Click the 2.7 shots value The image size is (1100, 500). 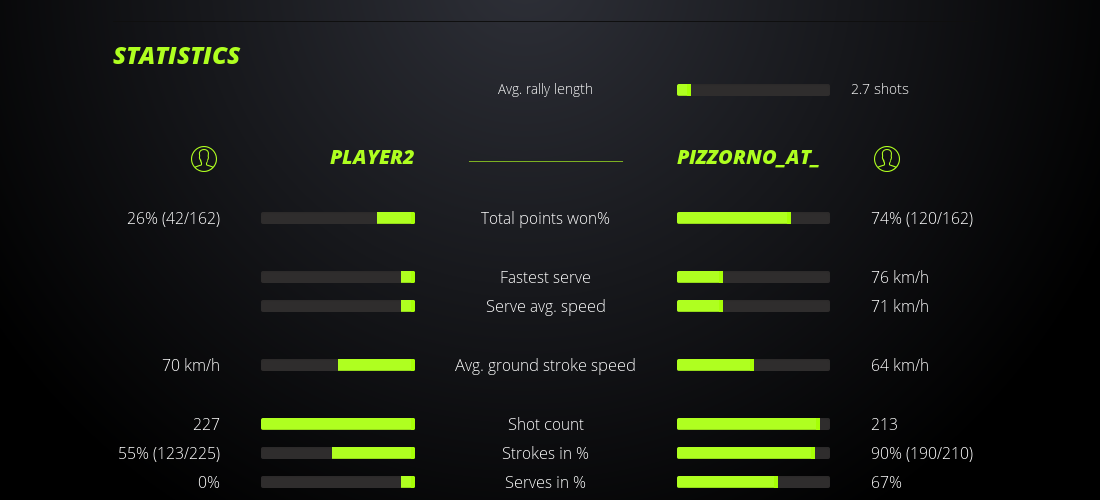click(880, 89)
